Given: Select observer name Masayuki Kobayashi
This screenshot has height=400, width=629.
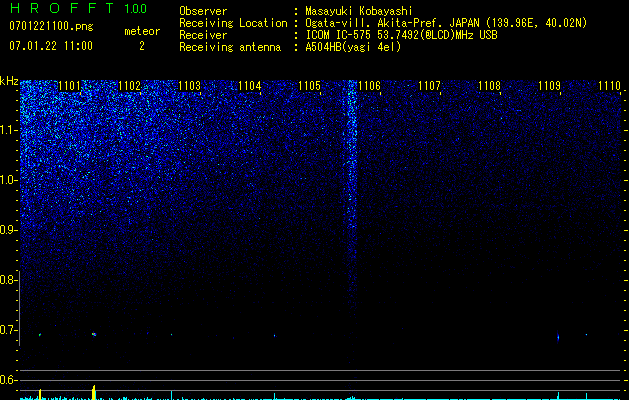Looking at the screenshot, I should (359, 11).
